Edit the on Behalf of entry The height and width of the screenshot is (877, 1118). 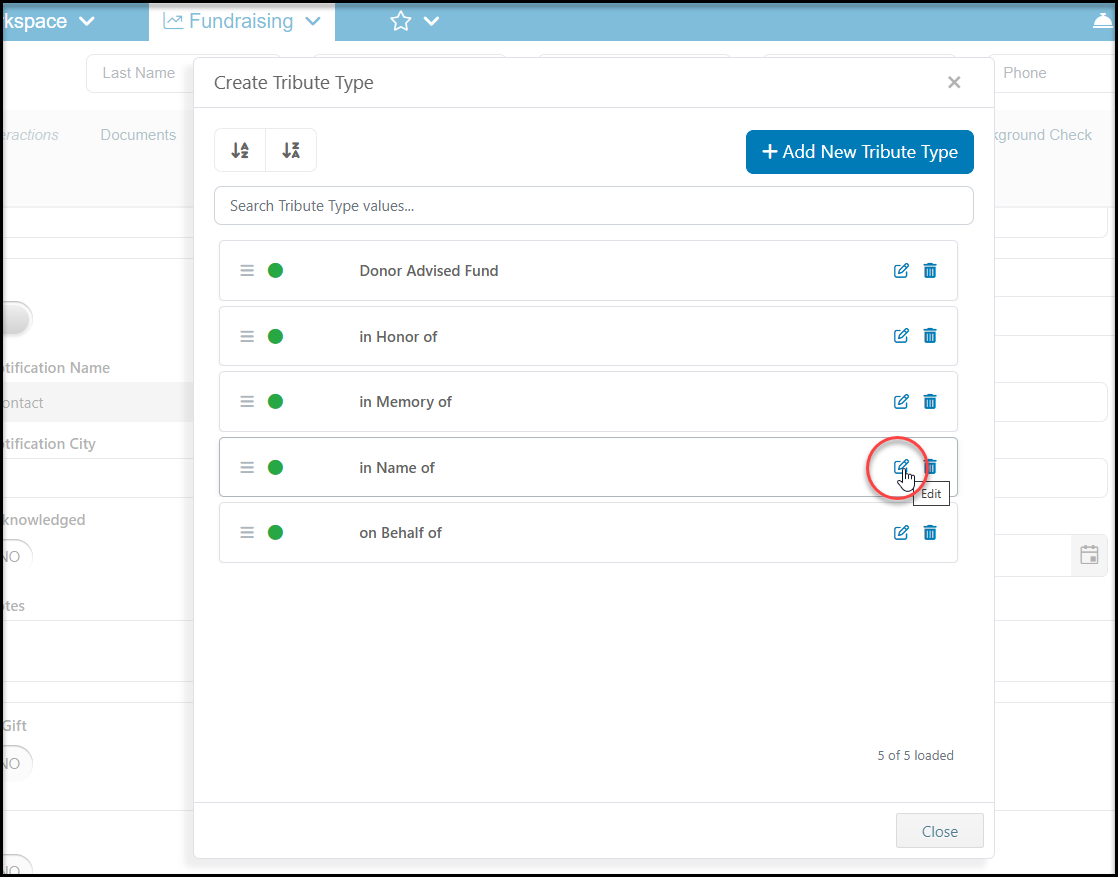901,533
